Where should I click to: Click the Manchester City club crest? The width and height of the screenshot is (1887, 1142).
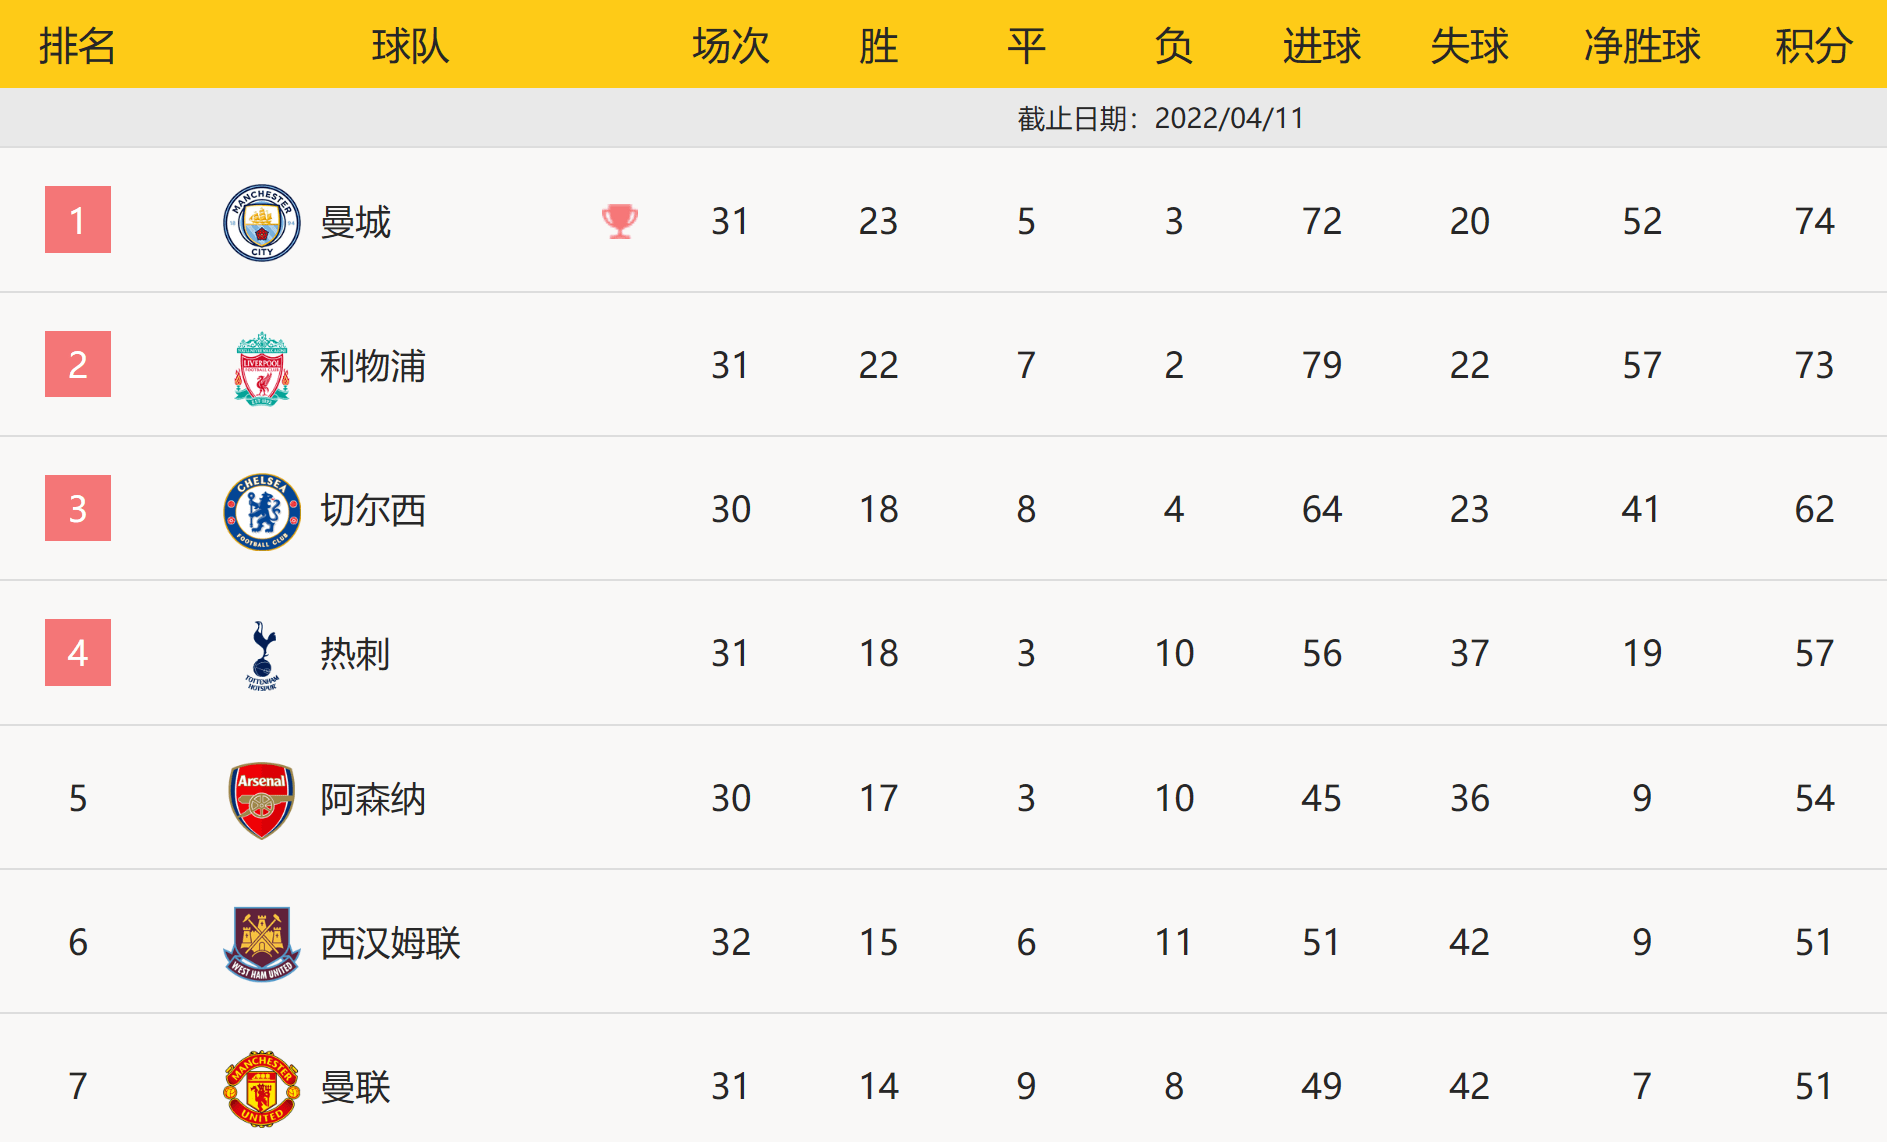261,222
